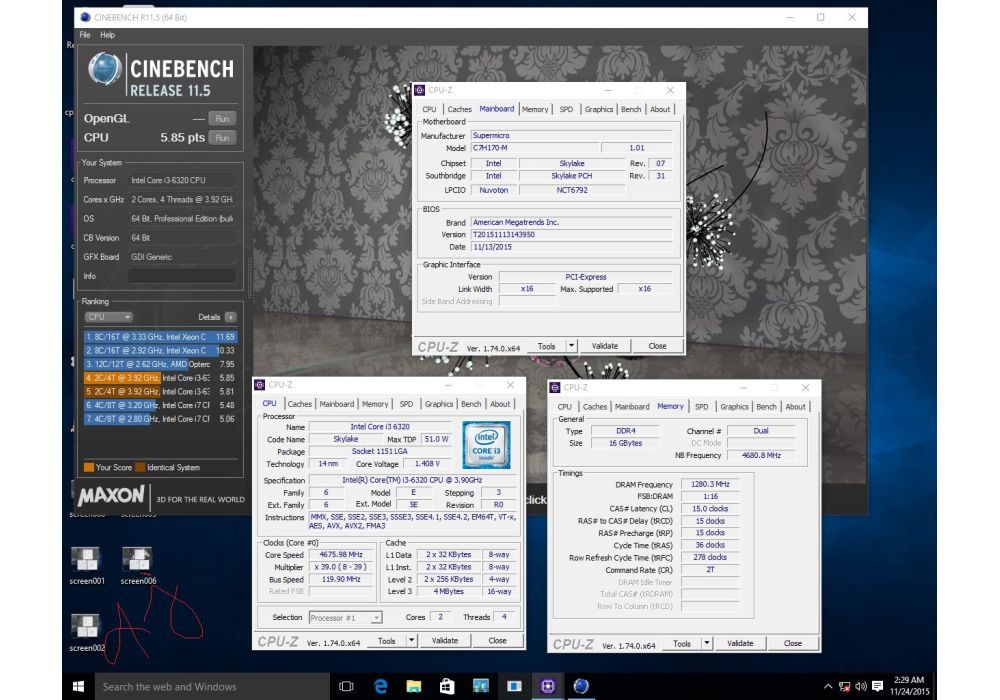This screenshot has height=700, width=1000.
Task: Open the File menu in Cinebench
Action: tap(85, 35)
